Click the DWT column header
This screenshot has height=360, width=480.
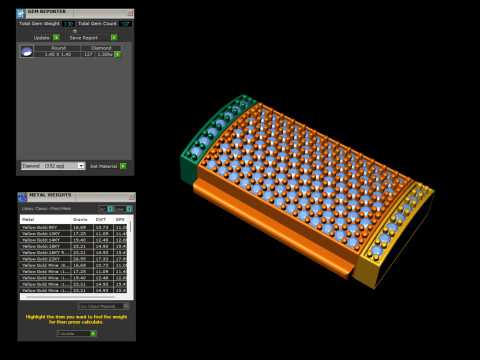coord(101,219)
